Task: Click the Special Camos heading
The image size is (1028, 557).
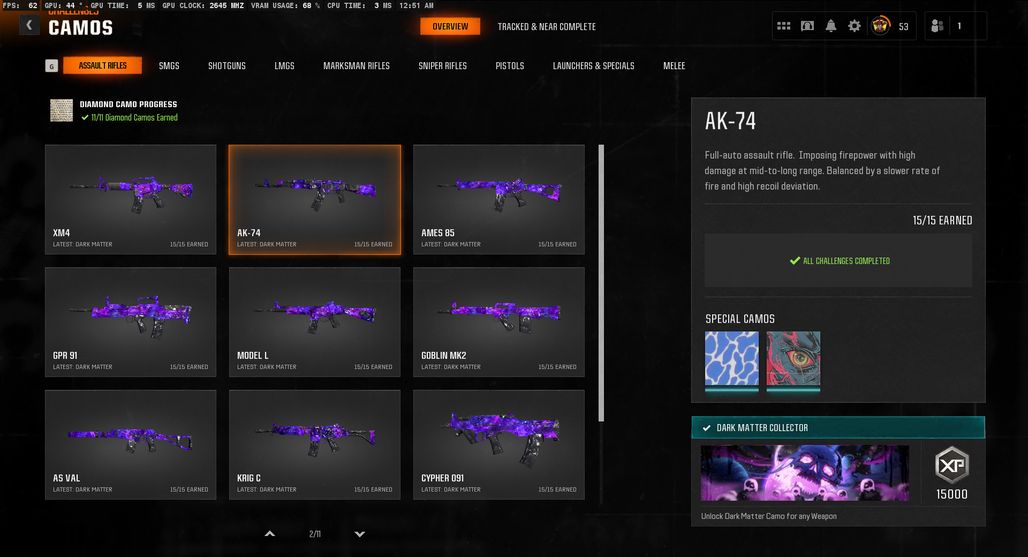Action: point(740,319)
